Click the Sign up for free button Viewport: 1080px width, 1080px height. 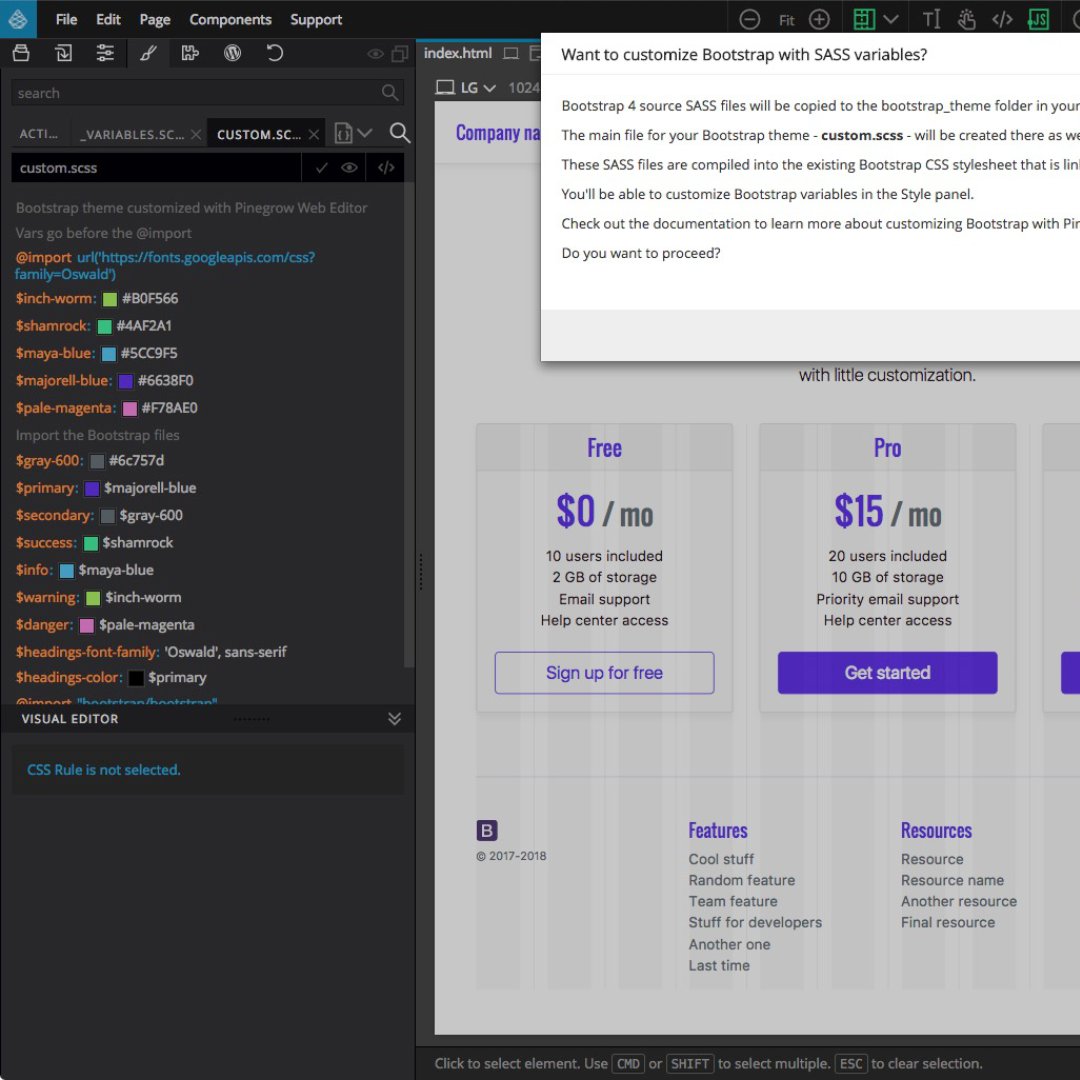[x=604, y=672]
